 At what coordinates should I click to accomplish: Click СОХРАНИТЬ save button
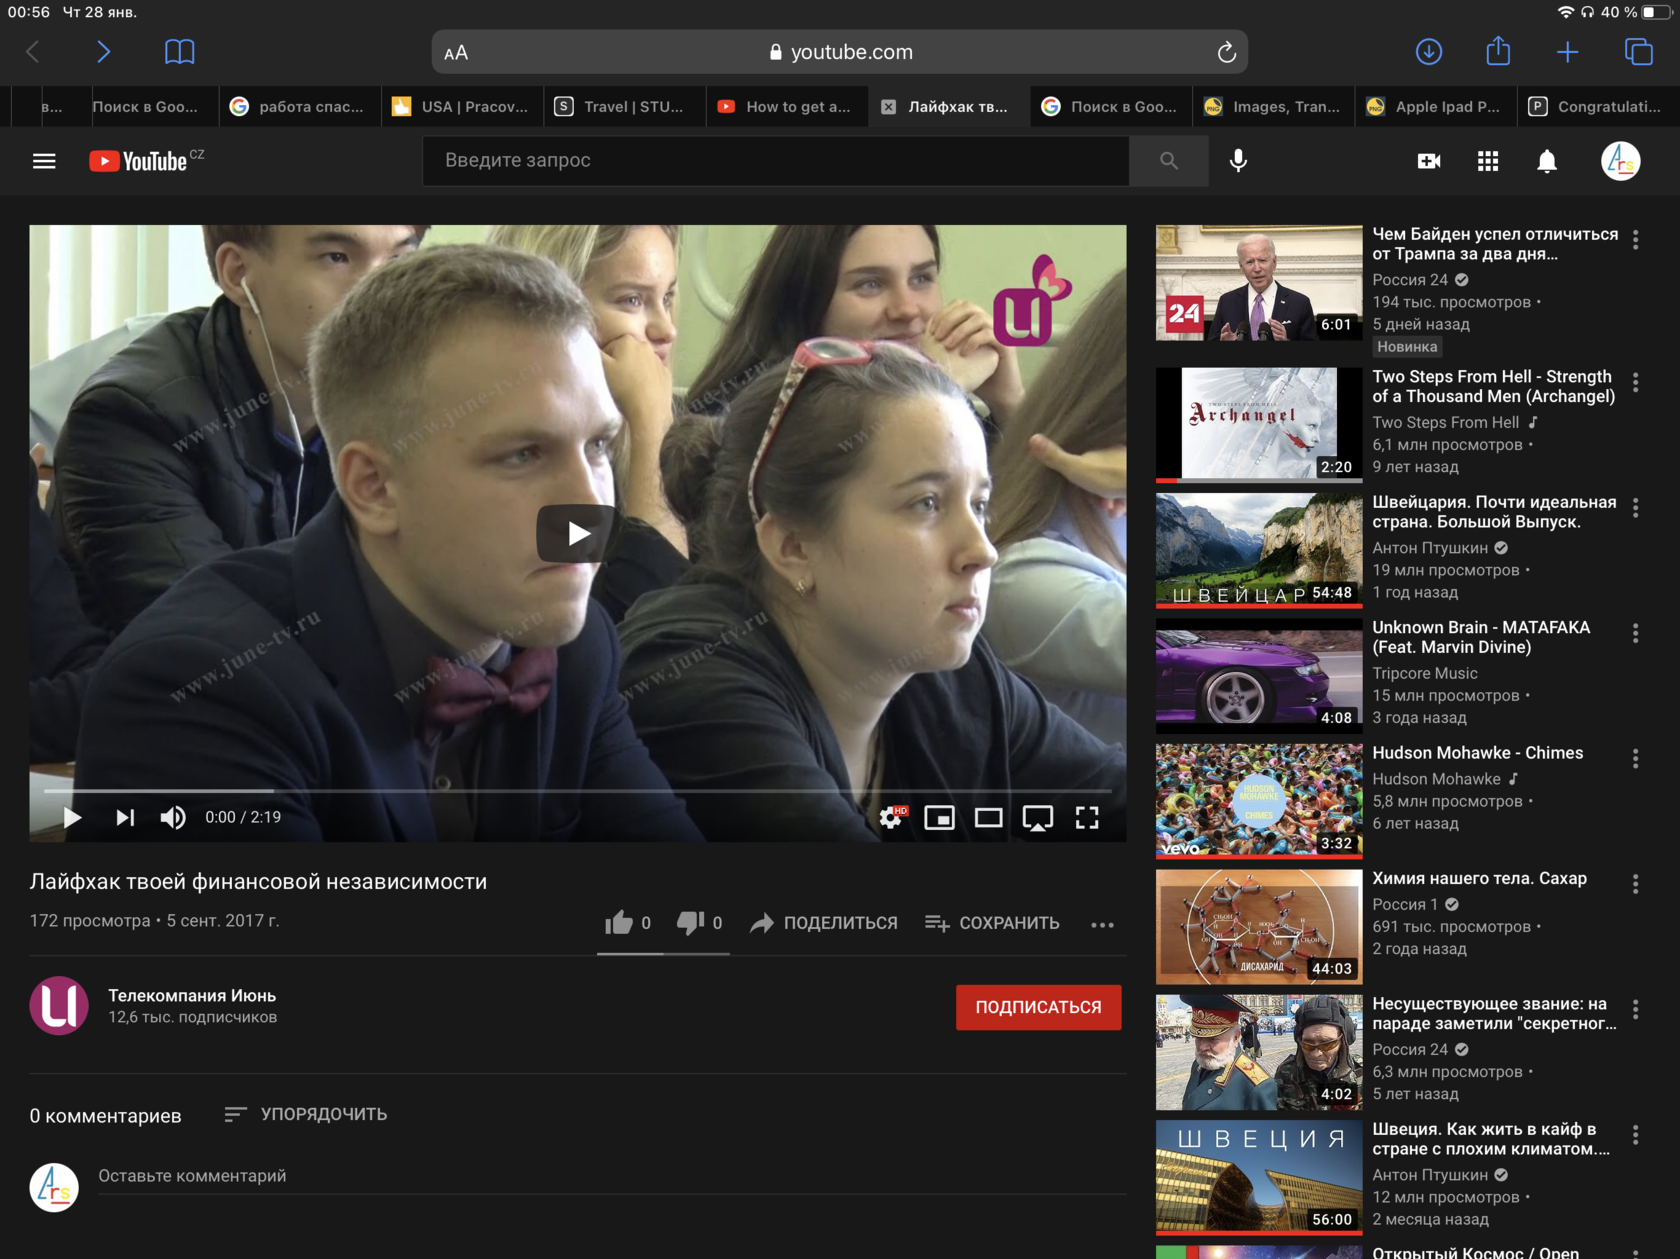coord(992,923)
